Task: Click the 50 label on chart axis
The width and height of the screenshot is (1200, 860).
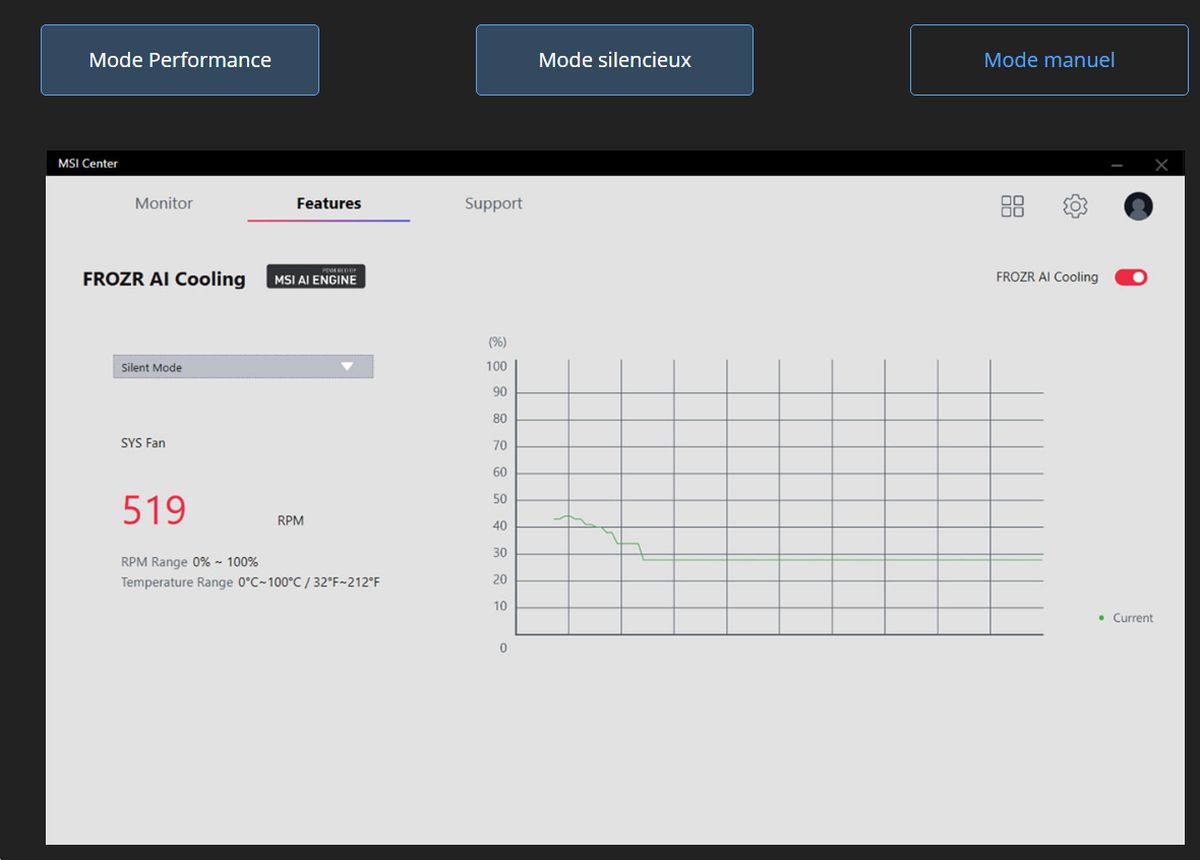Action: [500, 499]
